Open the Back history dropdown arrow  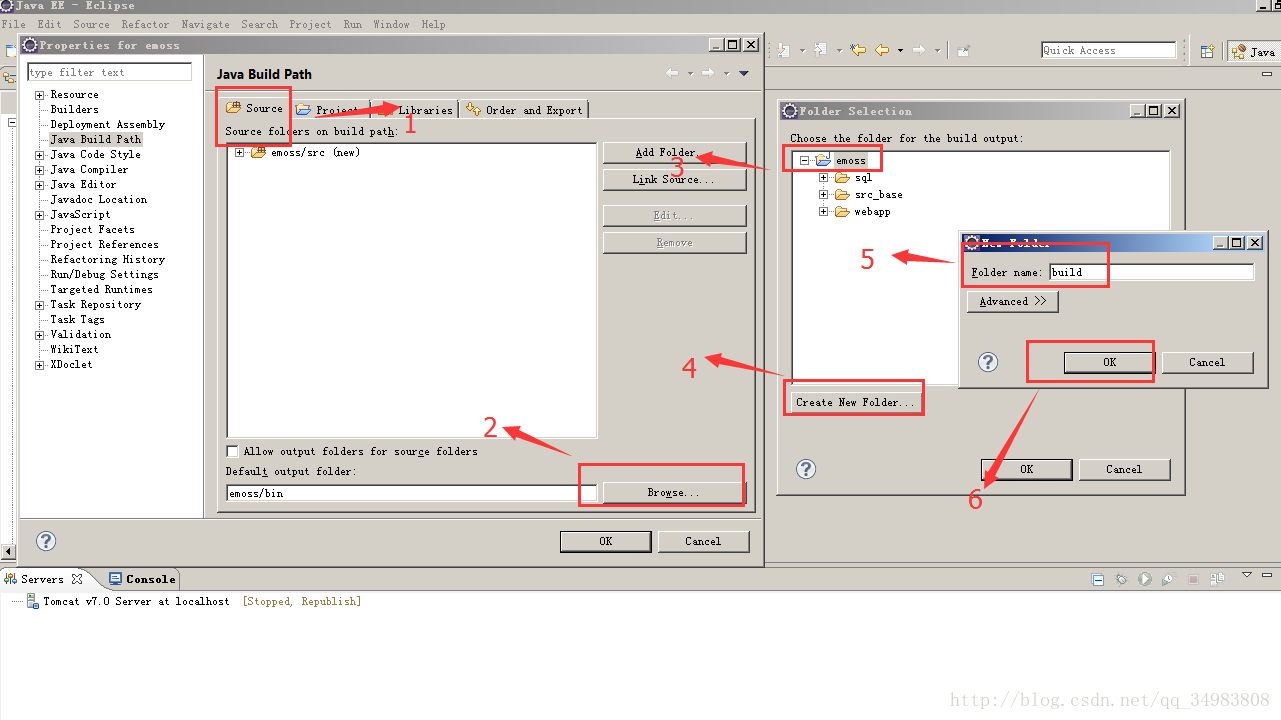[x=900, y=50]
